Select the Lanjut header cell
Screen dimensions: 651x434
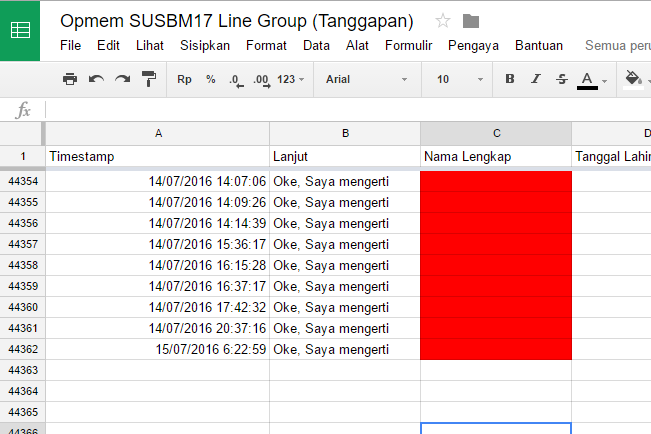point(345,157)
